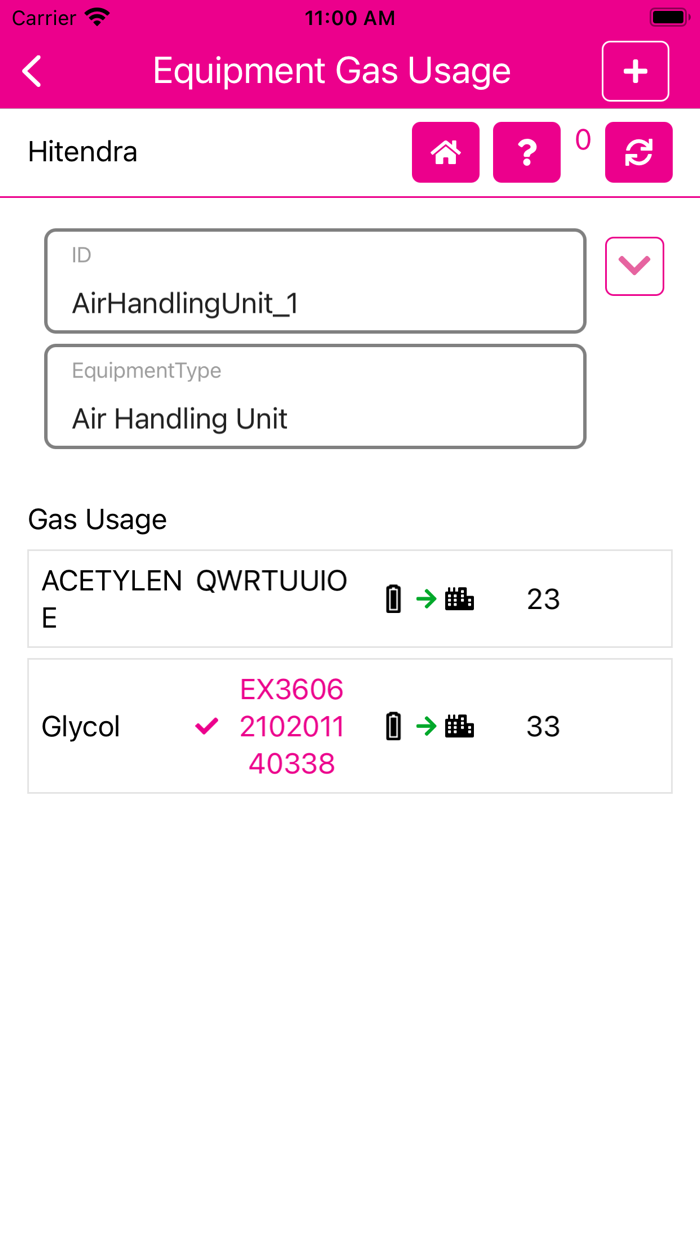Click the building icon on the Glycol row

(x=461, y=726)
